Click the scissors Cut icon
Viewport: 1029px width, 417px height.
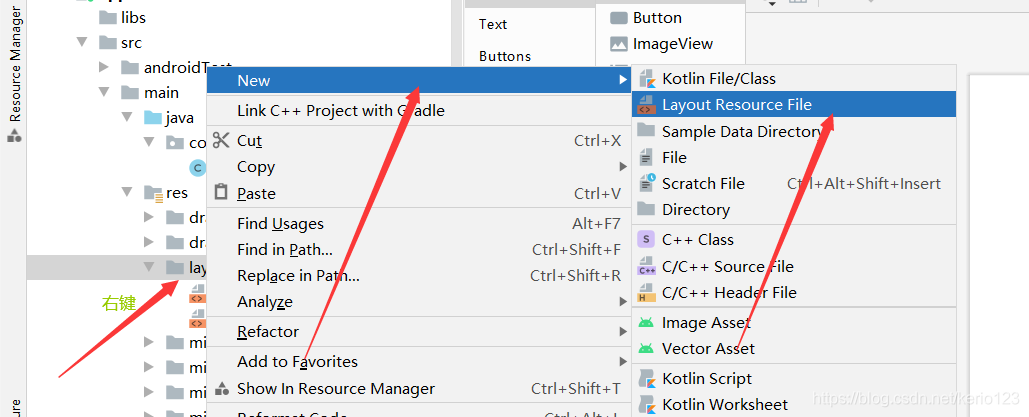click(x=221, y=140)
